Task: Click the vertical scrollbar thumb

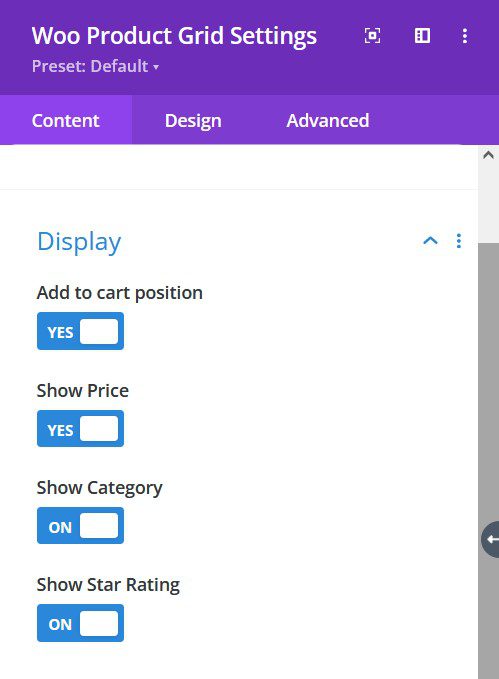Action: point(489,461)
